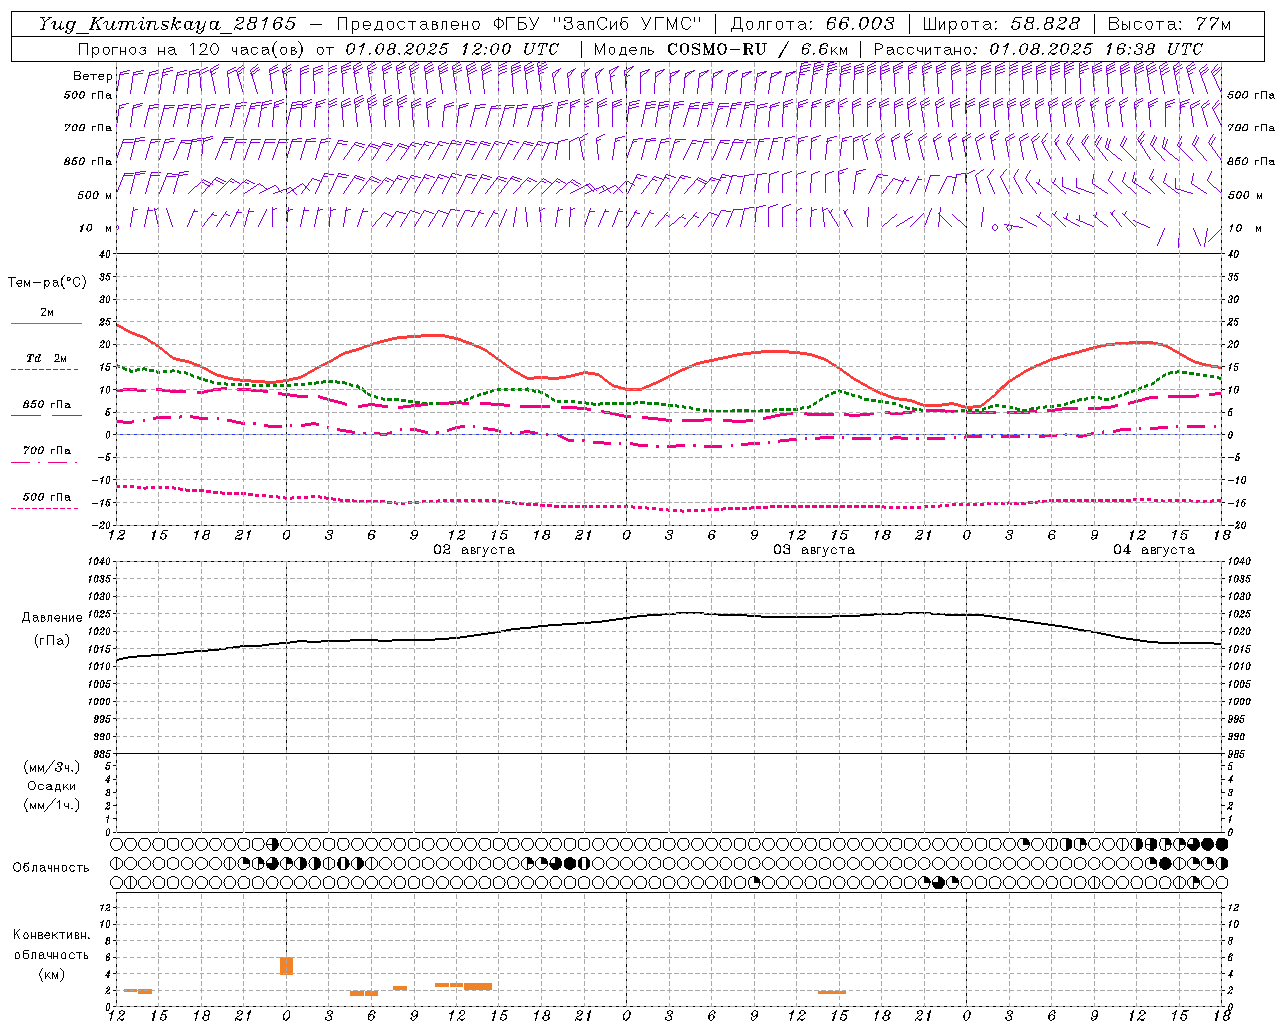Click the Долгота: 66.003 value
This screenshot has height=1024, width=1280.
pos(813,24)
